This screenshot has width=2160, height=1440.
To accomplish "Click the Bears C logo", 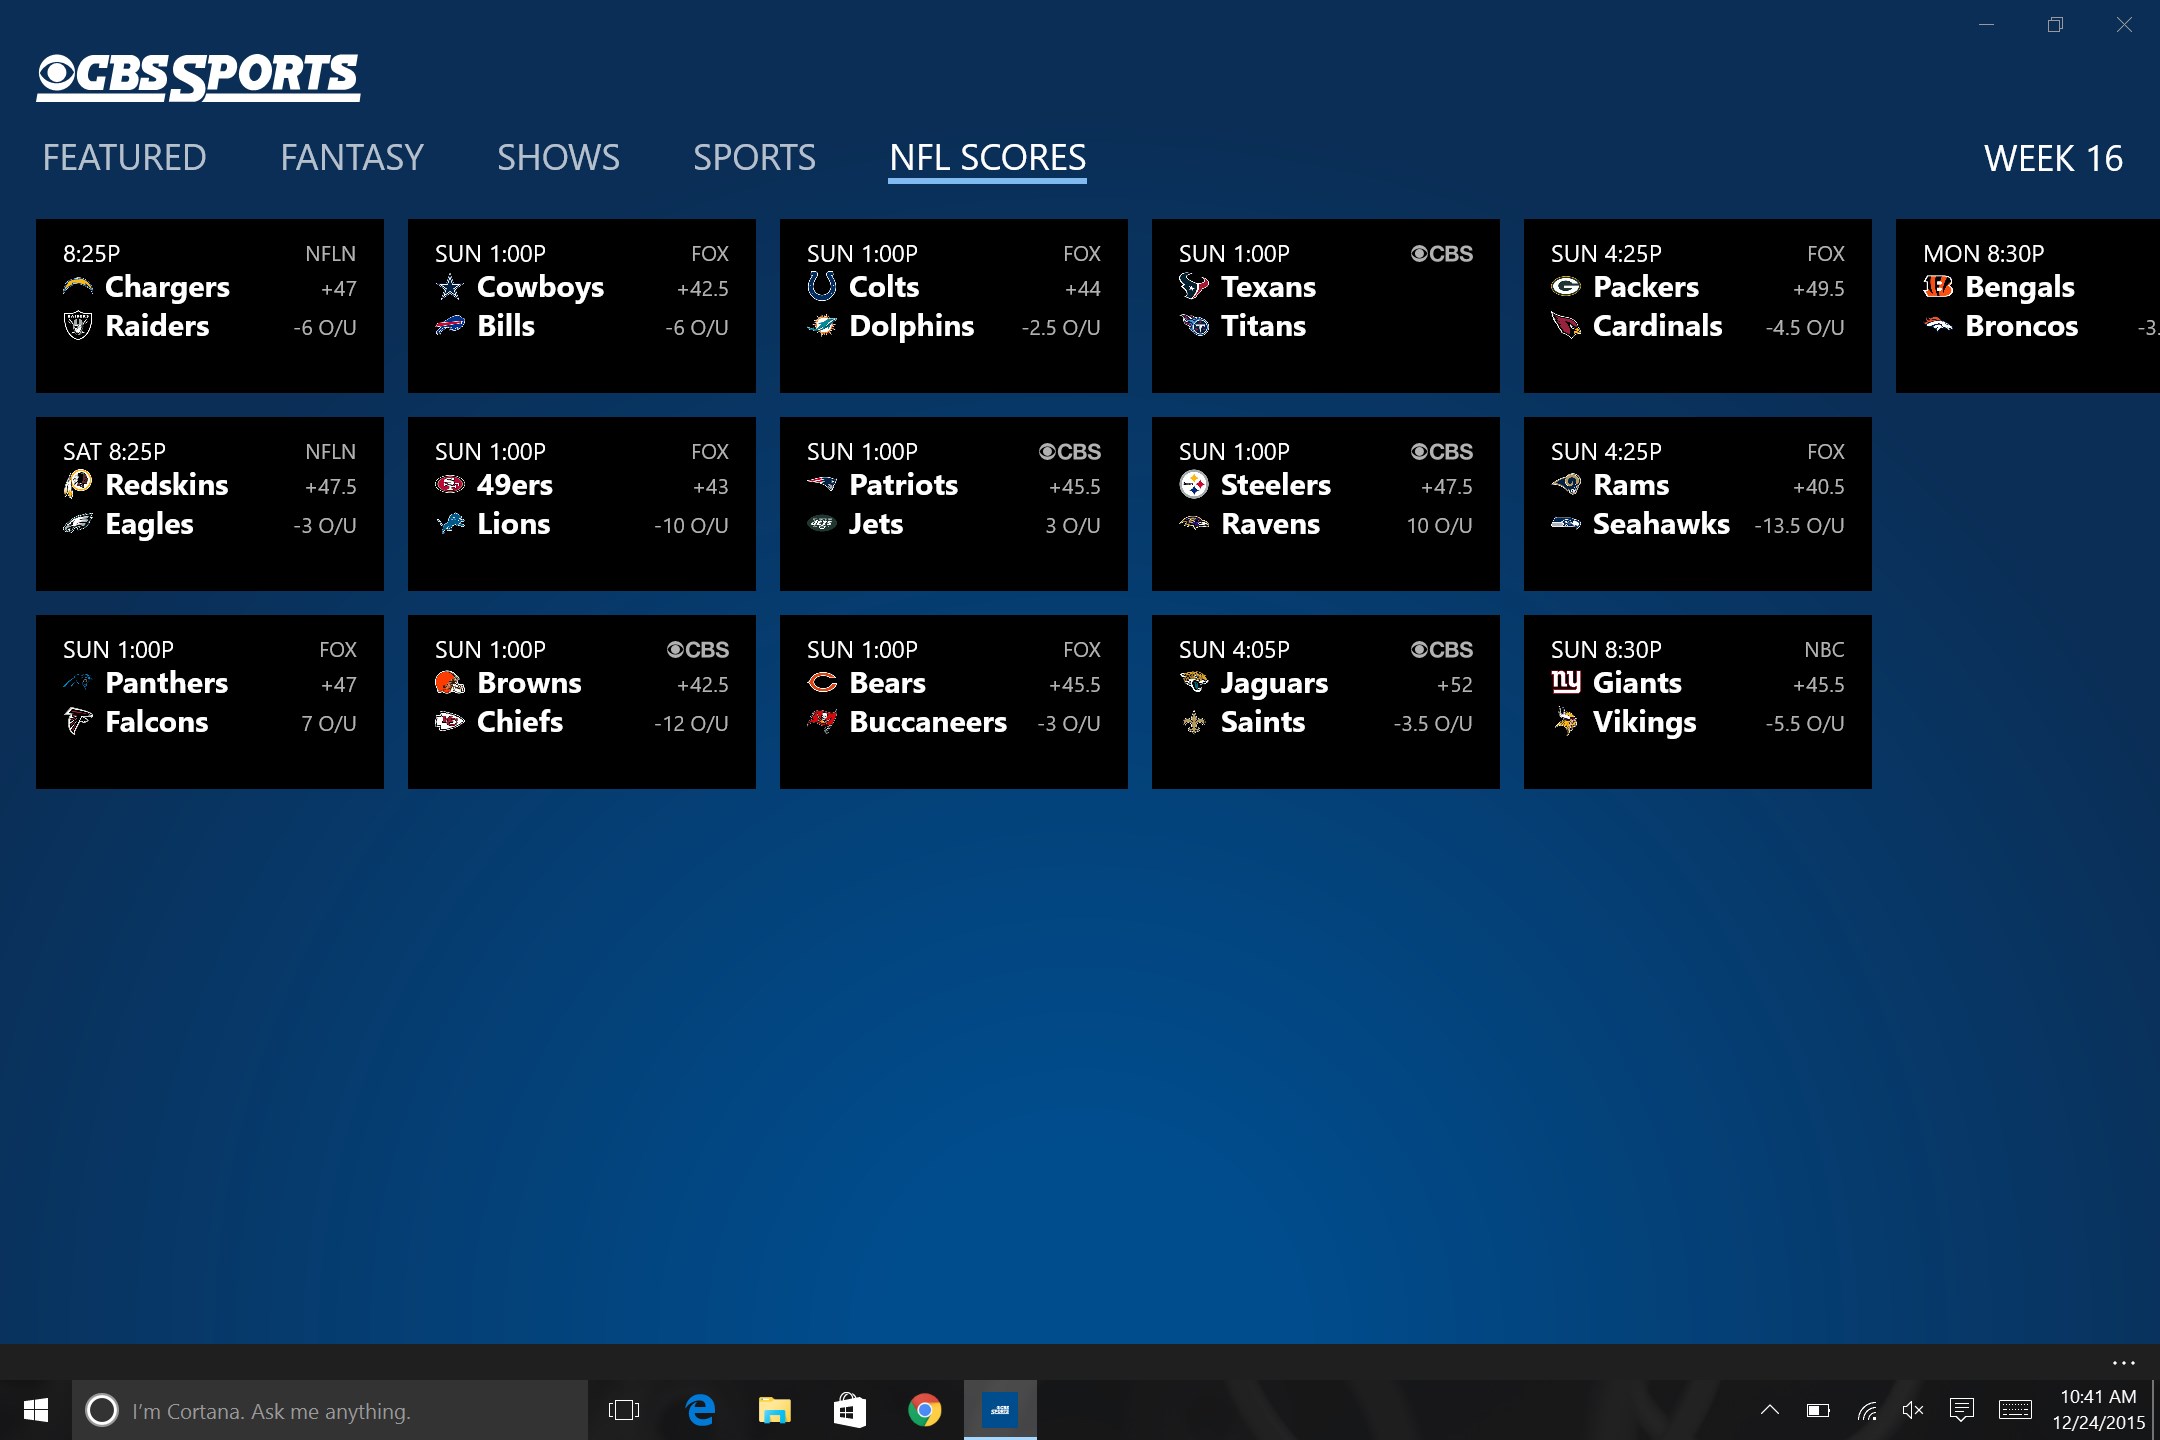I will coord(822,683).
